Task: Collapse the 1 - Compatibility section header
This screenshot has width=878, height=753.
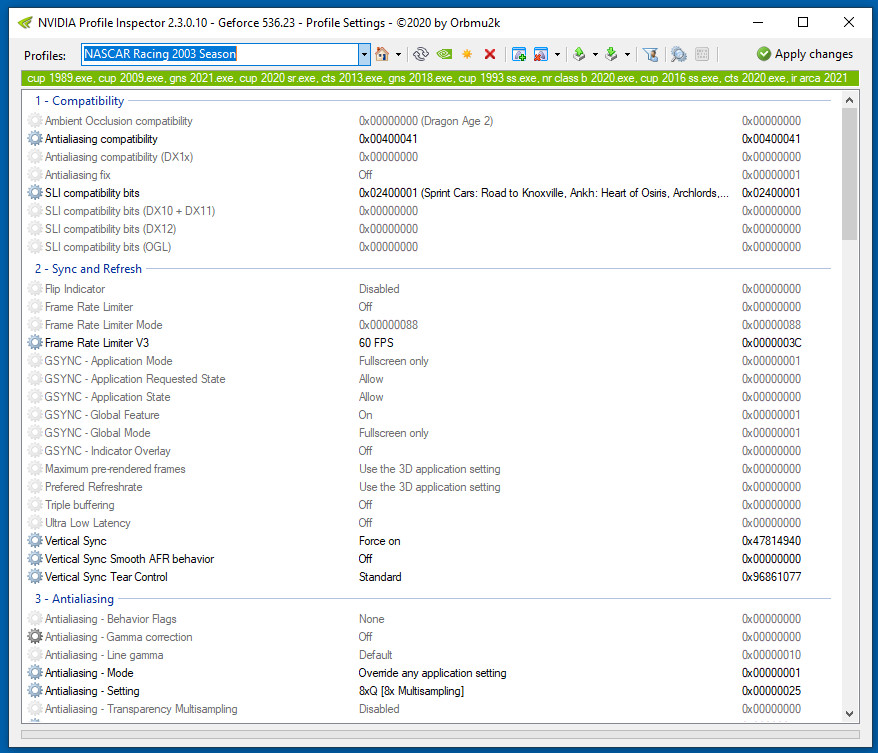Action: tap(80, 101)
